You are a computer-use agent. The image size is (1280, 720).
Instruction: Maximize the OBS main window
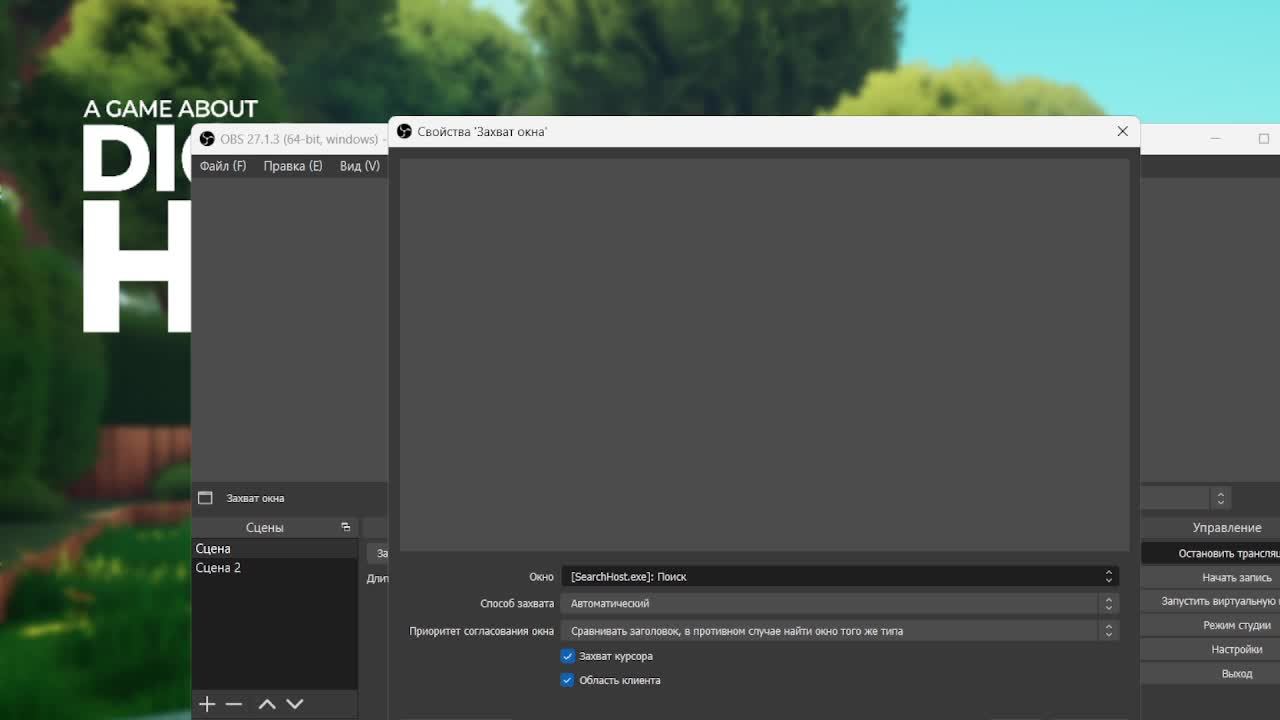(1263, 139)
